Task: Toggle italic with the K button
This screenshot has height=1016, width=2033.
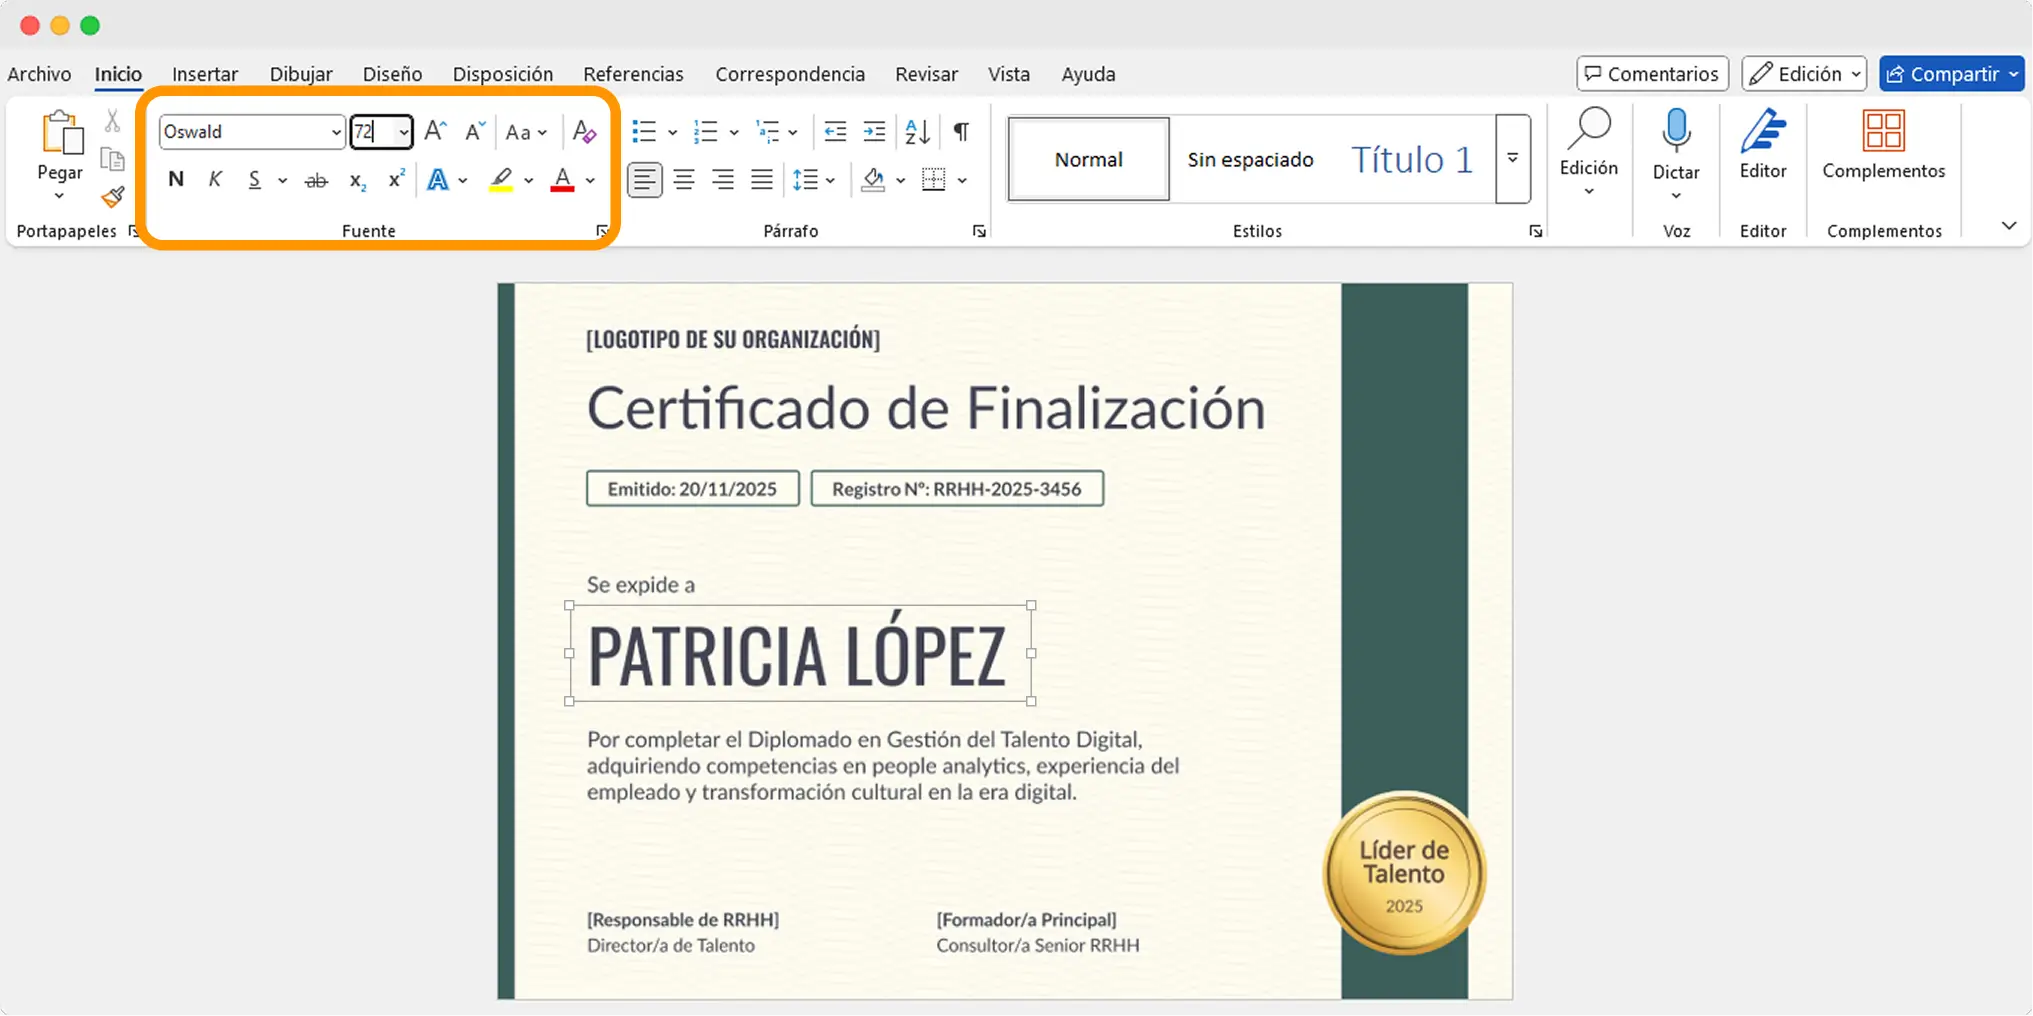Action: click(215, 180)
